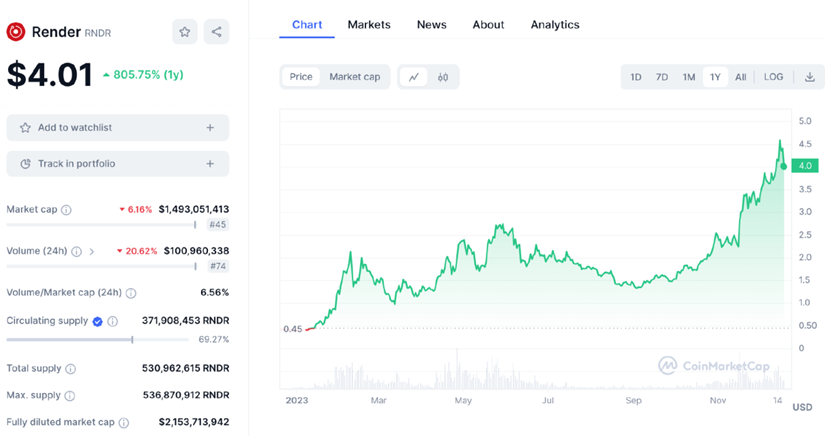825x436 pixels.
Task: Toggle the chart to Market cap view
Action: (x=354, y=77)
